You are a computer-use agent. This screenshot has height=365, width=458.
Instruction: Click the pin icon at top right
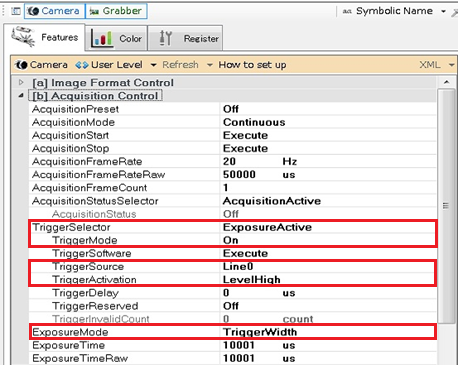454,13
